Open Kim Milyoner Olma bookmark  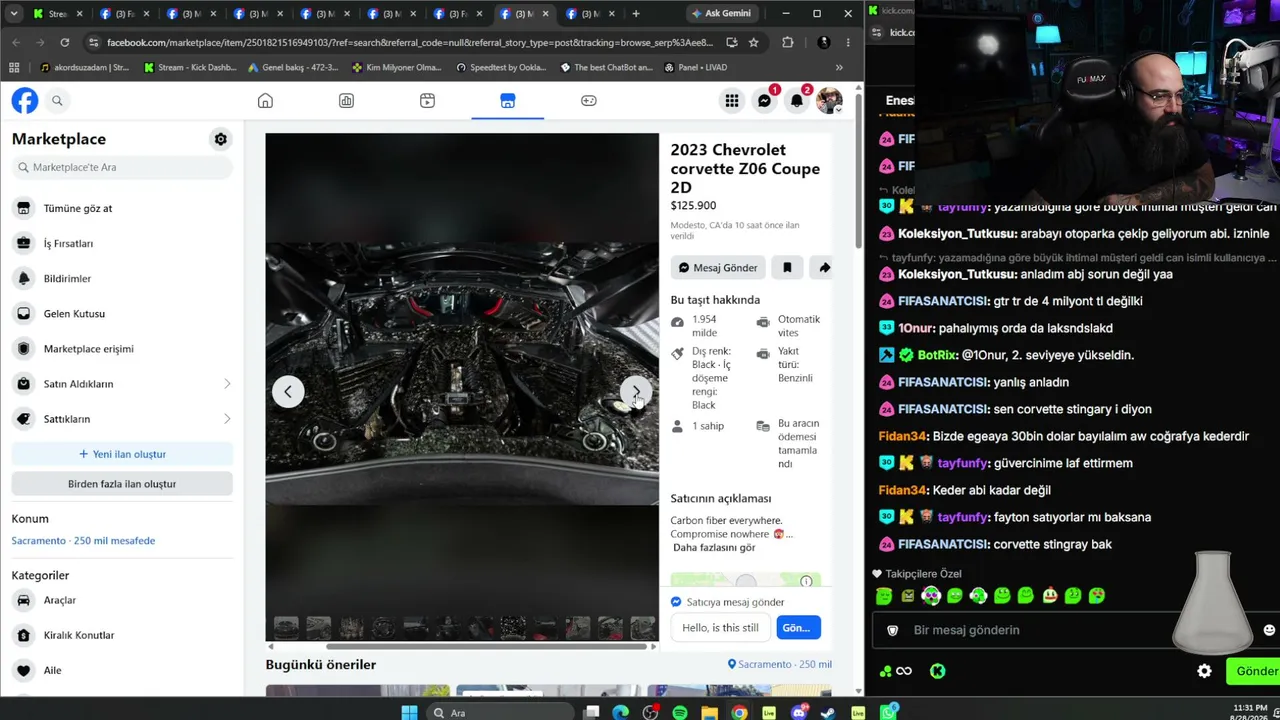pos(396,67)
